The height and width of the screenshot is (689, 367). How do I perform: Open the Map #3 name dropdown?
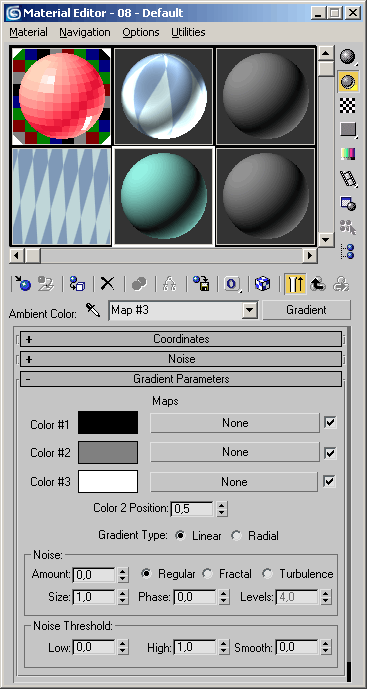pyautogui.click(x=250, y=311)
